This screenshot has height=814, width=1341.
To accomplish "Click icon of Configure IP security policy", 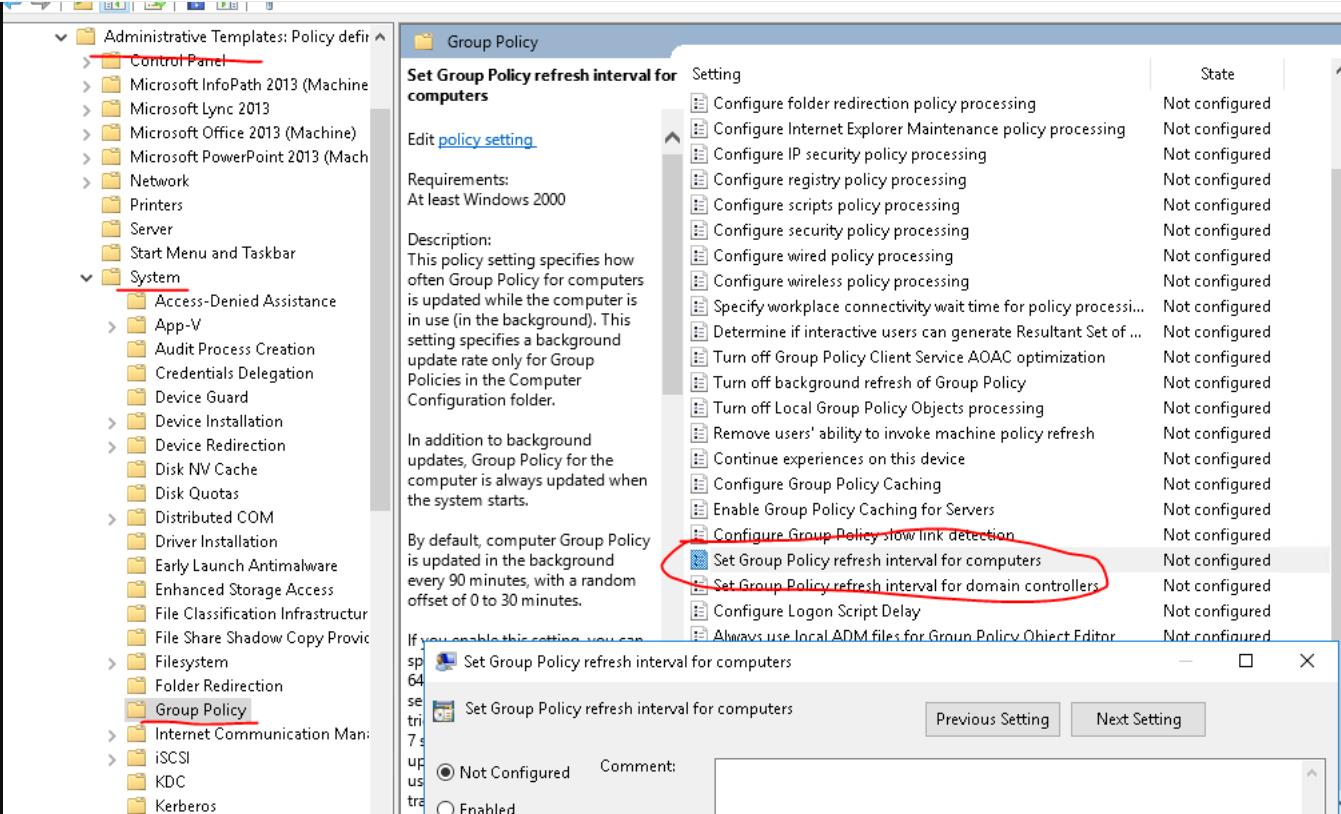I will coord(700,154).
